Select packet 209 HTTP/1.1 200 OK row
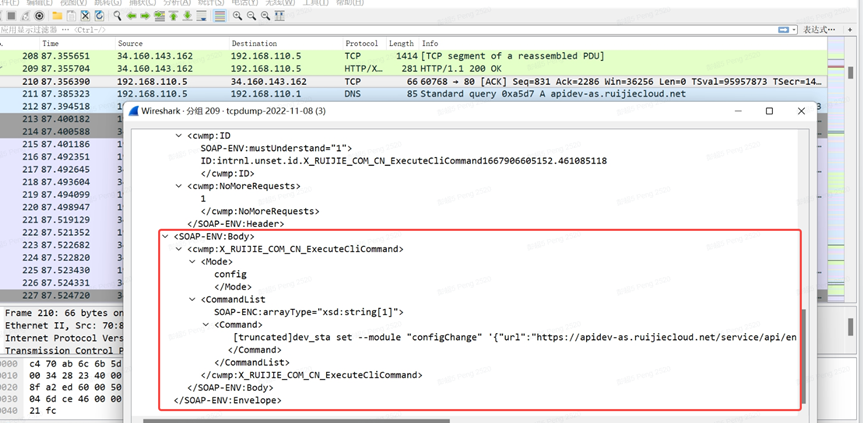Viewport: 863px width, 423px height. coord(413,69)
